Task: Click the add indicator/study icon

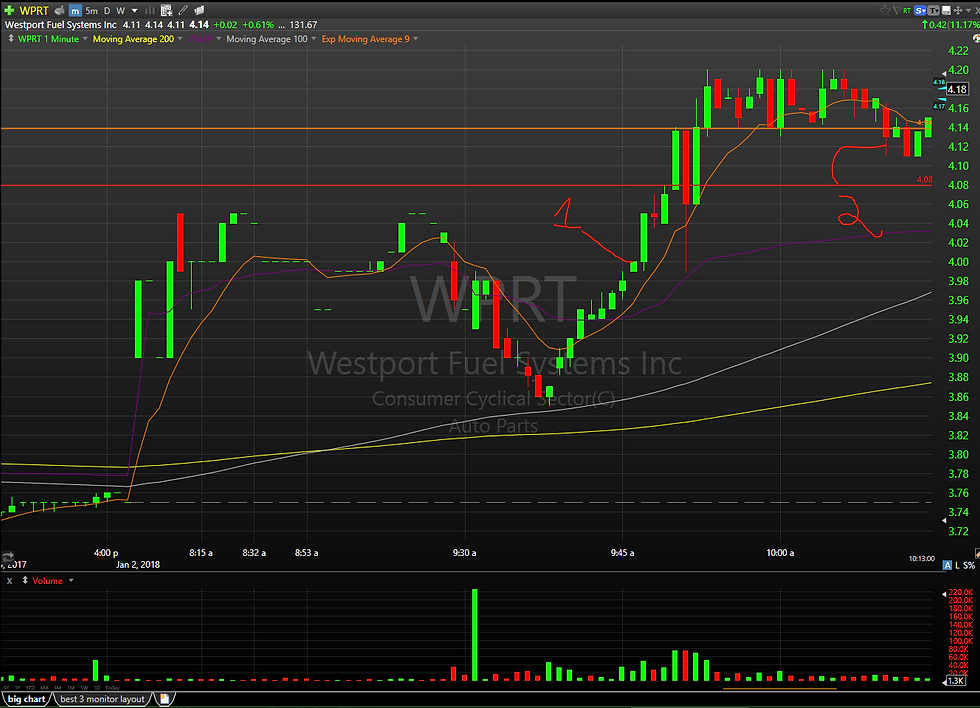Action: 166,11
